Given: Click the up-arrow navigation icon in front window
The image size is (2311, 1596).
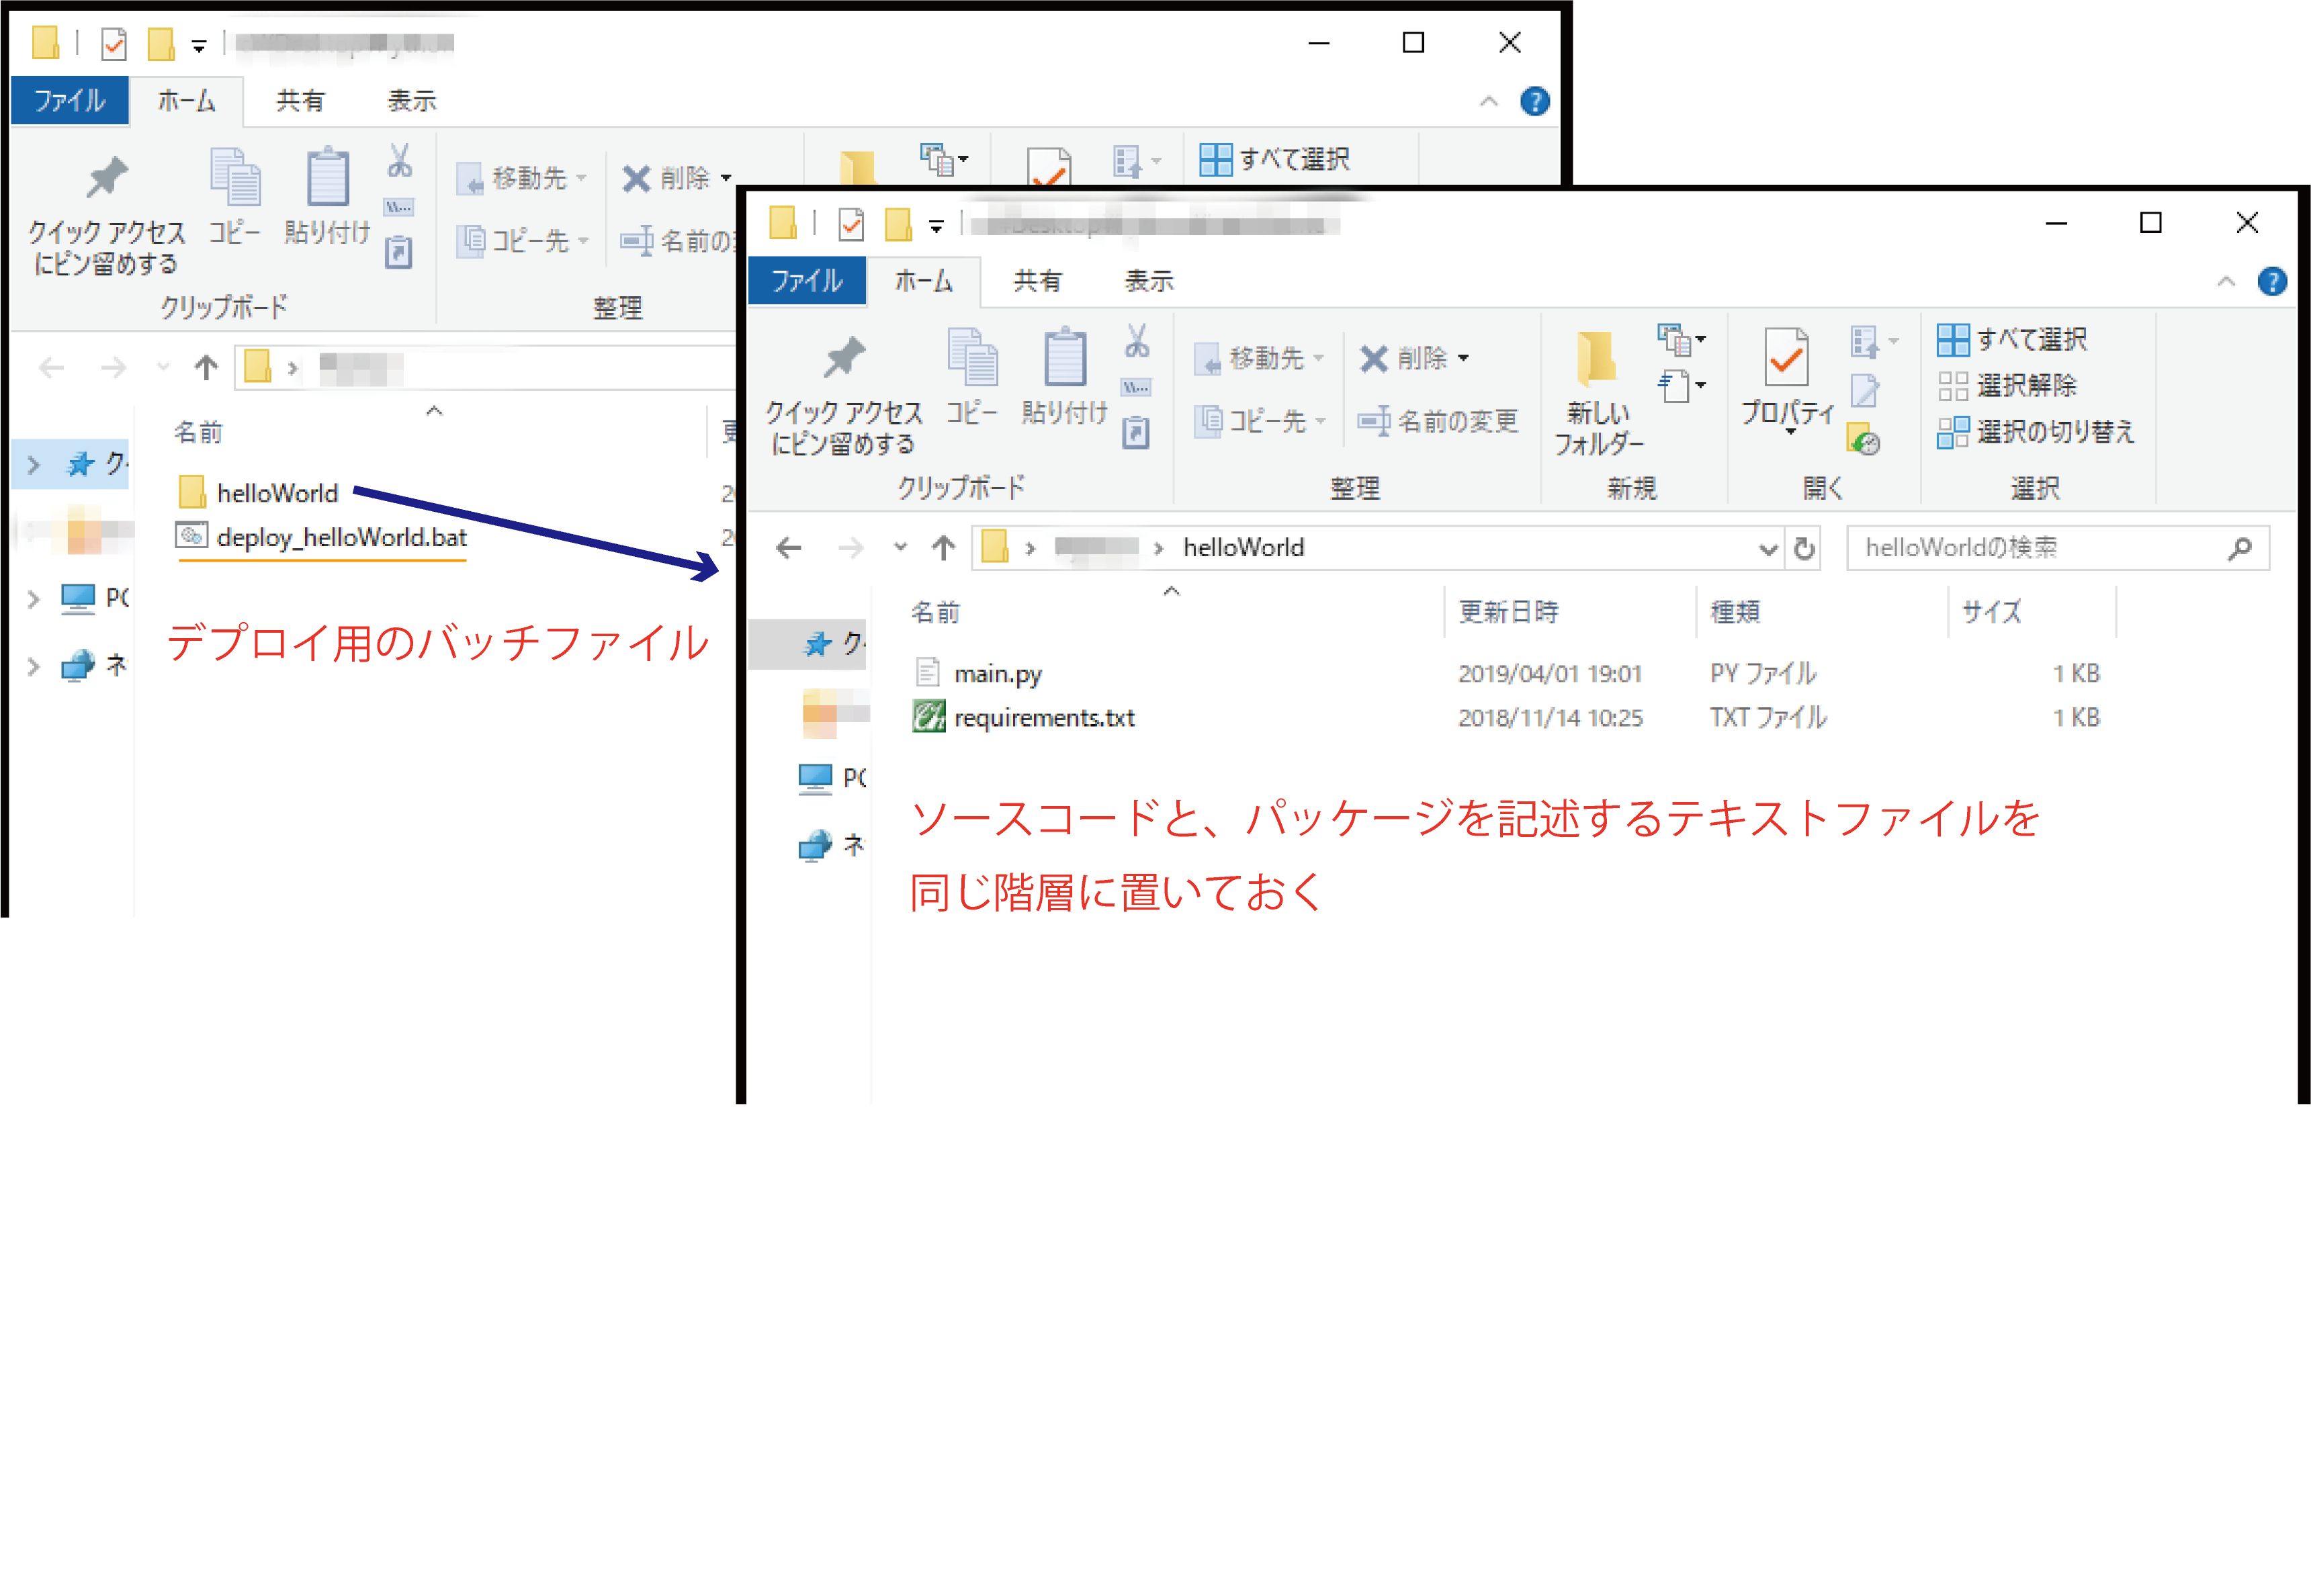Looking at the screenshot, I should click(x=943, y=548).
